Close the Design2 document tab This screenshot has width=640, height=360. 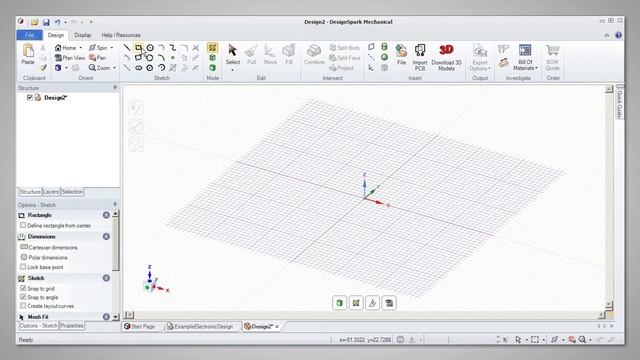(x=277, y=327)
